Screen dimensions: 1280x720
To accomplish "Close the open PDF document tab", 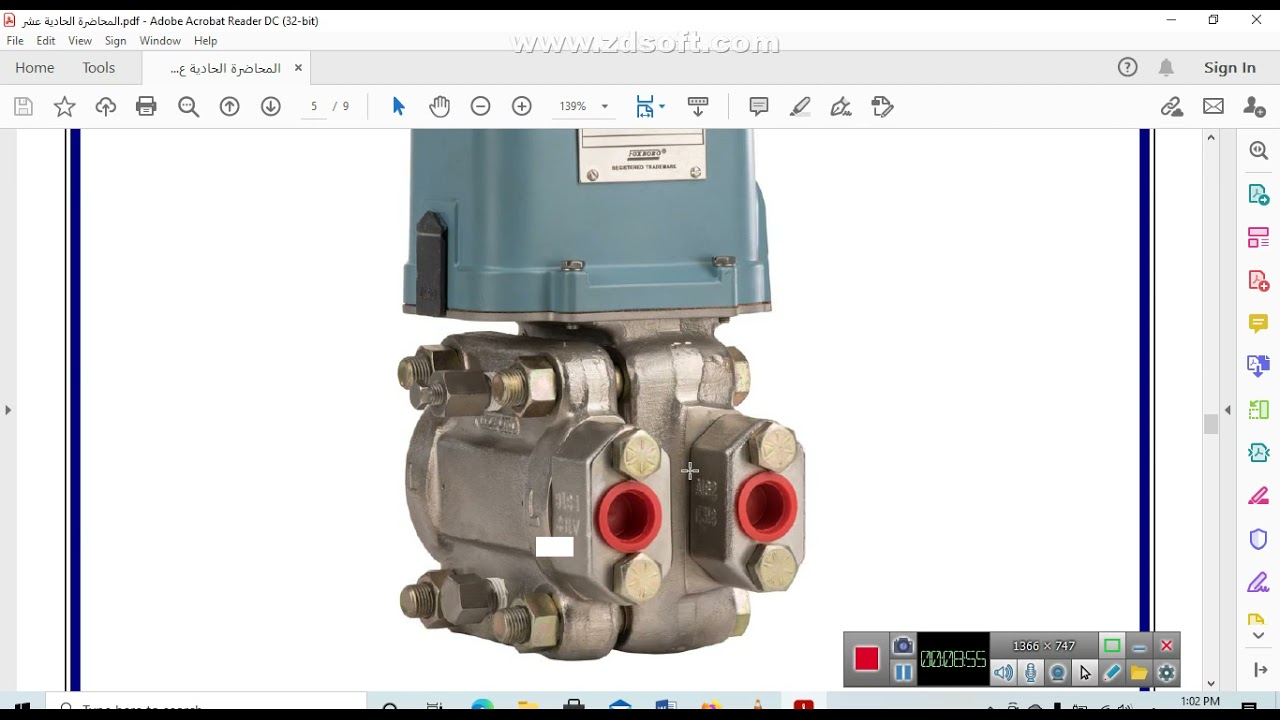I will click(x=298, y=68).
